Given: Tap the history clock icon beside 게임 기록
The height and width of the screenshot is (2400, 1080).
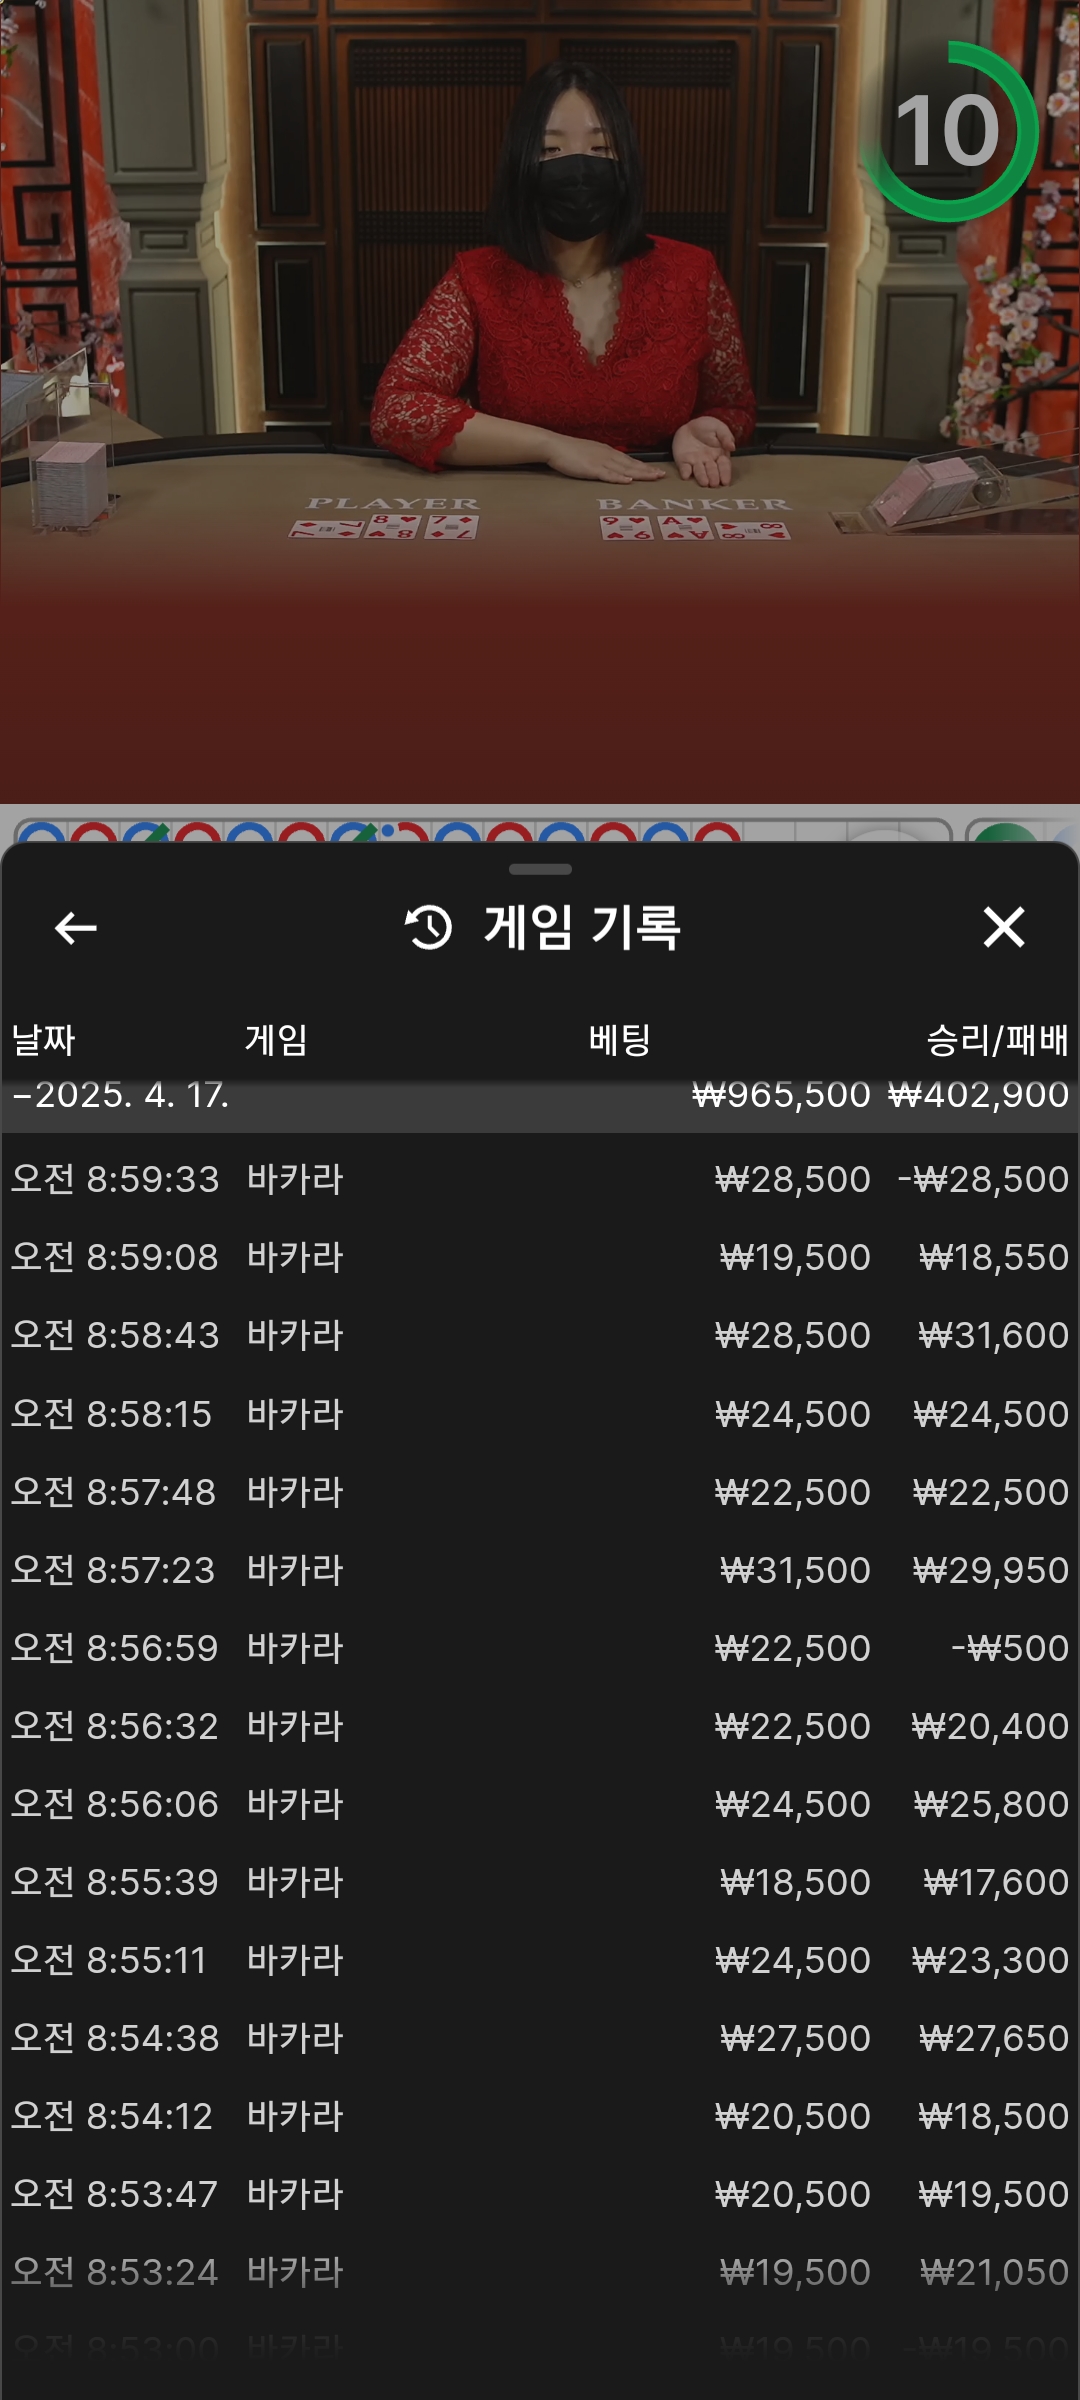Looking at the screenshot, I should pyautogui.click(x=429, y=927).
